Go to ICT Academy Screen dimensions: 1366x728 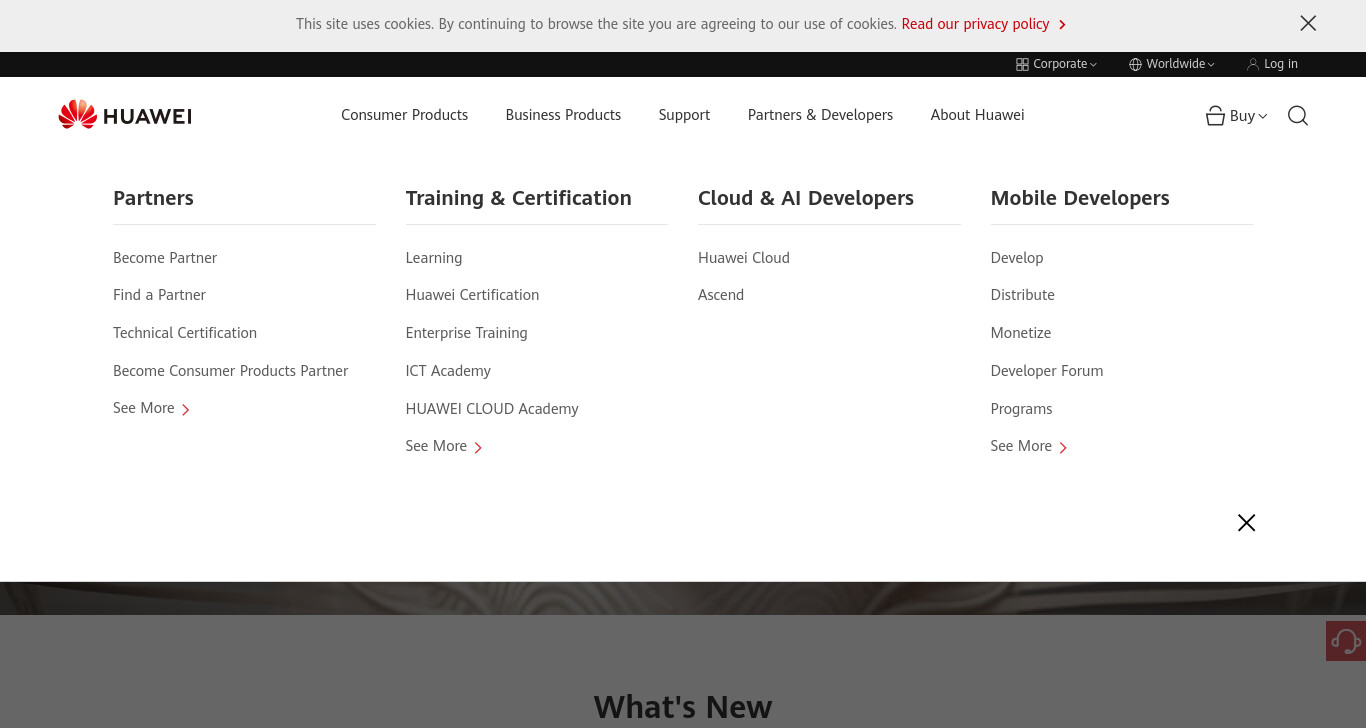click(x=448, y=371)
